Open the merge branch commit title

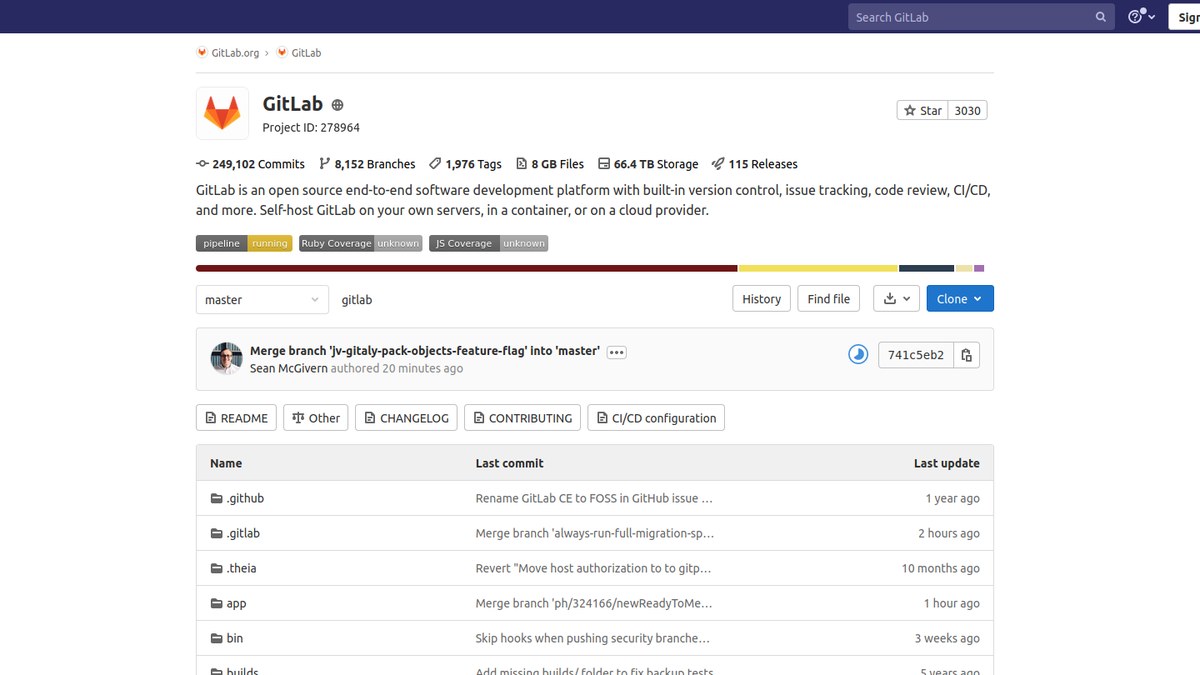click(x=425, y=351)
